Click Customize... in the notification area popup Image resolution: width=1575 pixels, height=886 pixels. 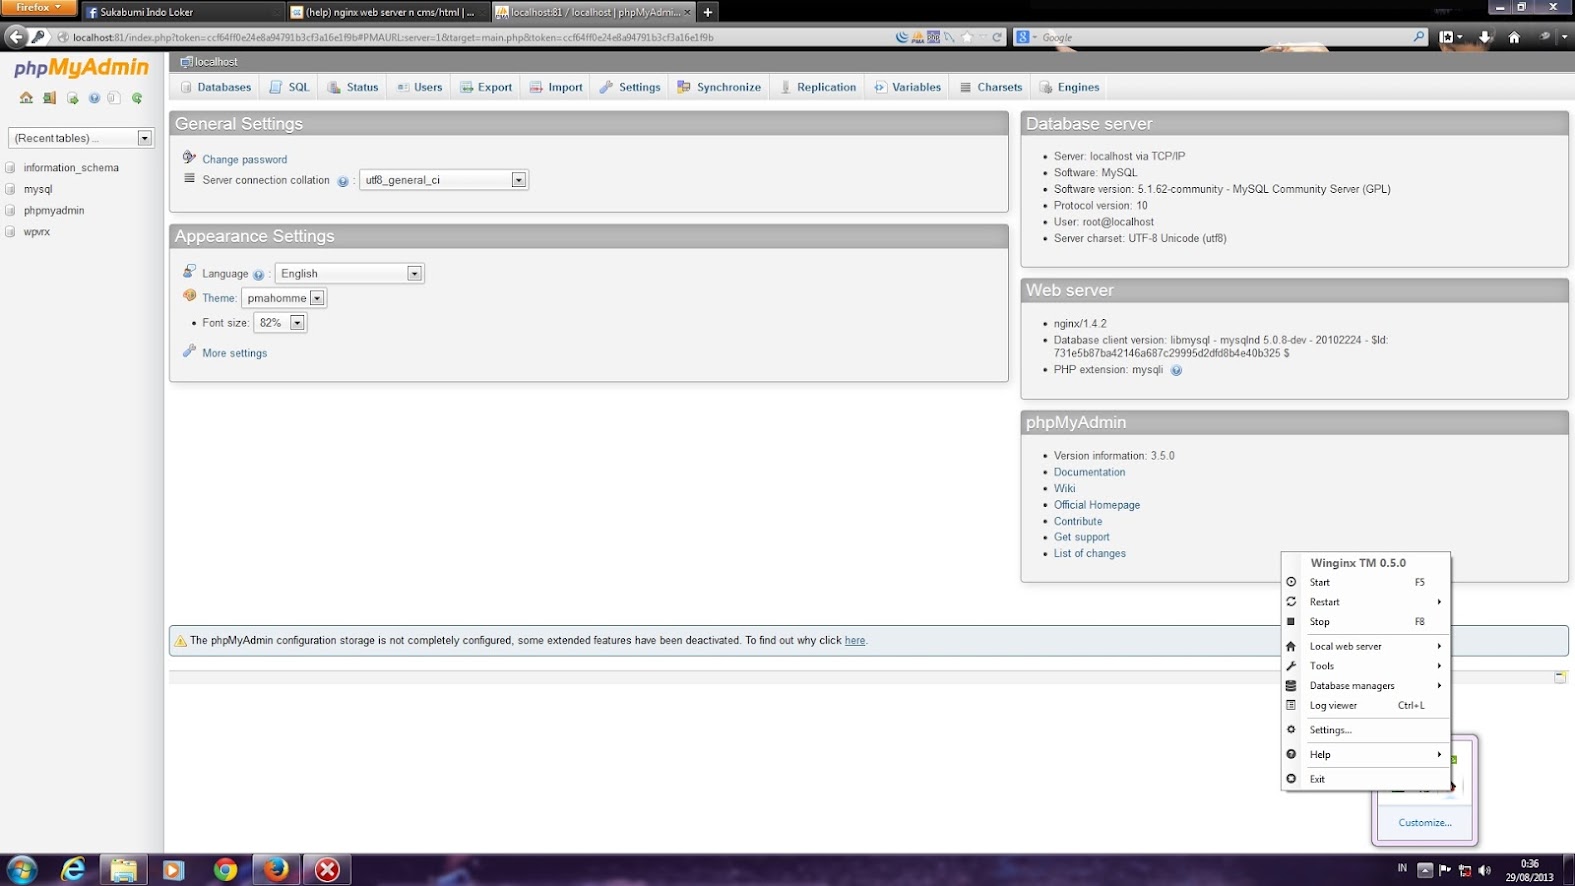tap(1425, 823)
